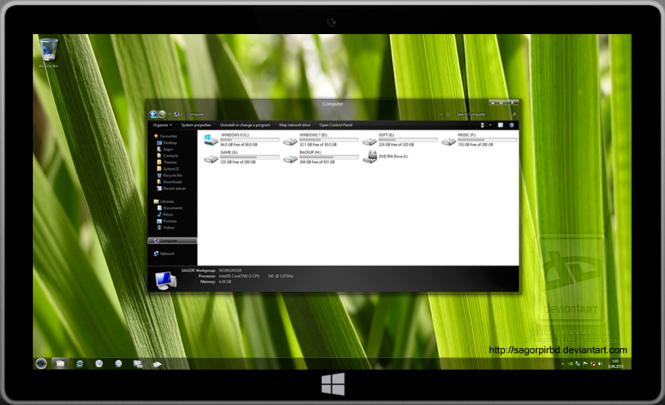Viewport: 665px width, 405px height.
Task: Click the 'Processor:' label in details pane
Action: [207, 276]
